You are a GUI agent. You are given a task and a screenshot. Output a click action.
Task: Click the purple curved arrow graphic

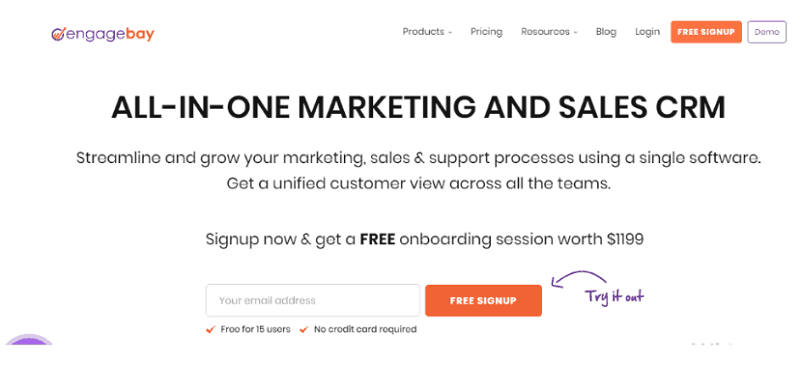[579, 279]
